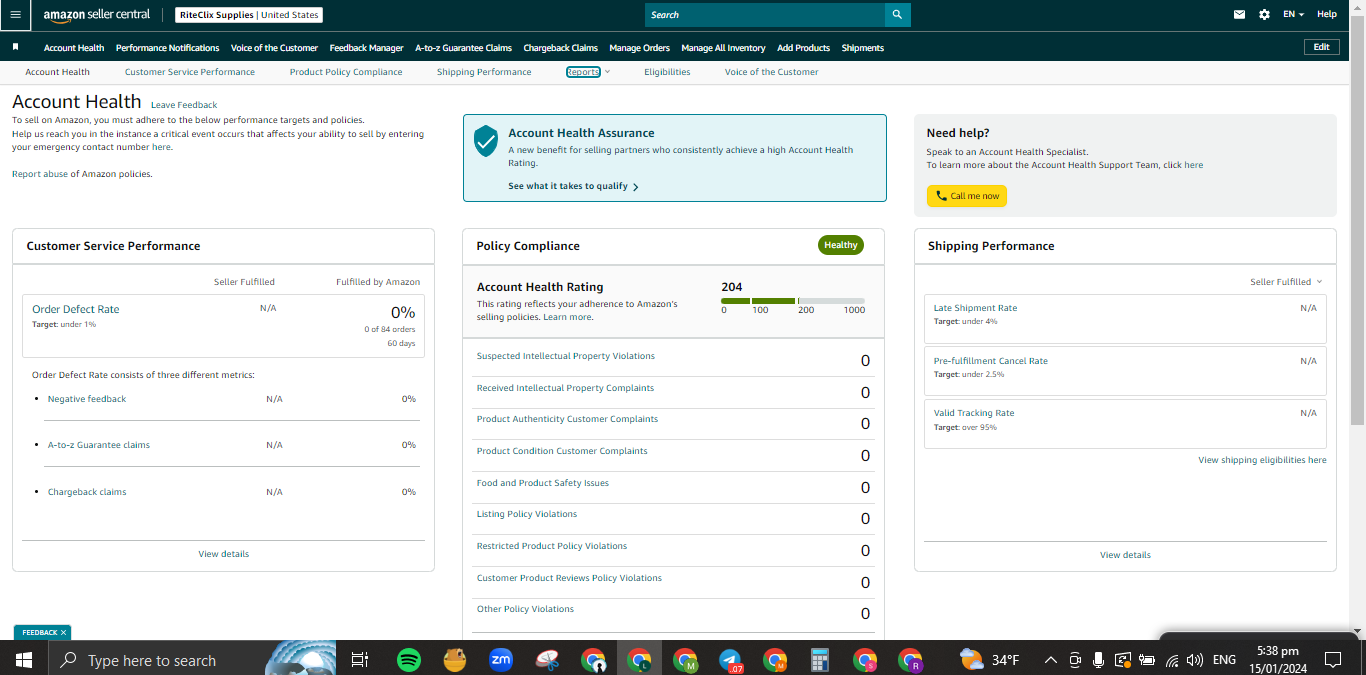The width and height of the screenshot is (1366, 675).
Task: Open the Voice of the Customer sub-tab
Action: [x=771, y=72]
